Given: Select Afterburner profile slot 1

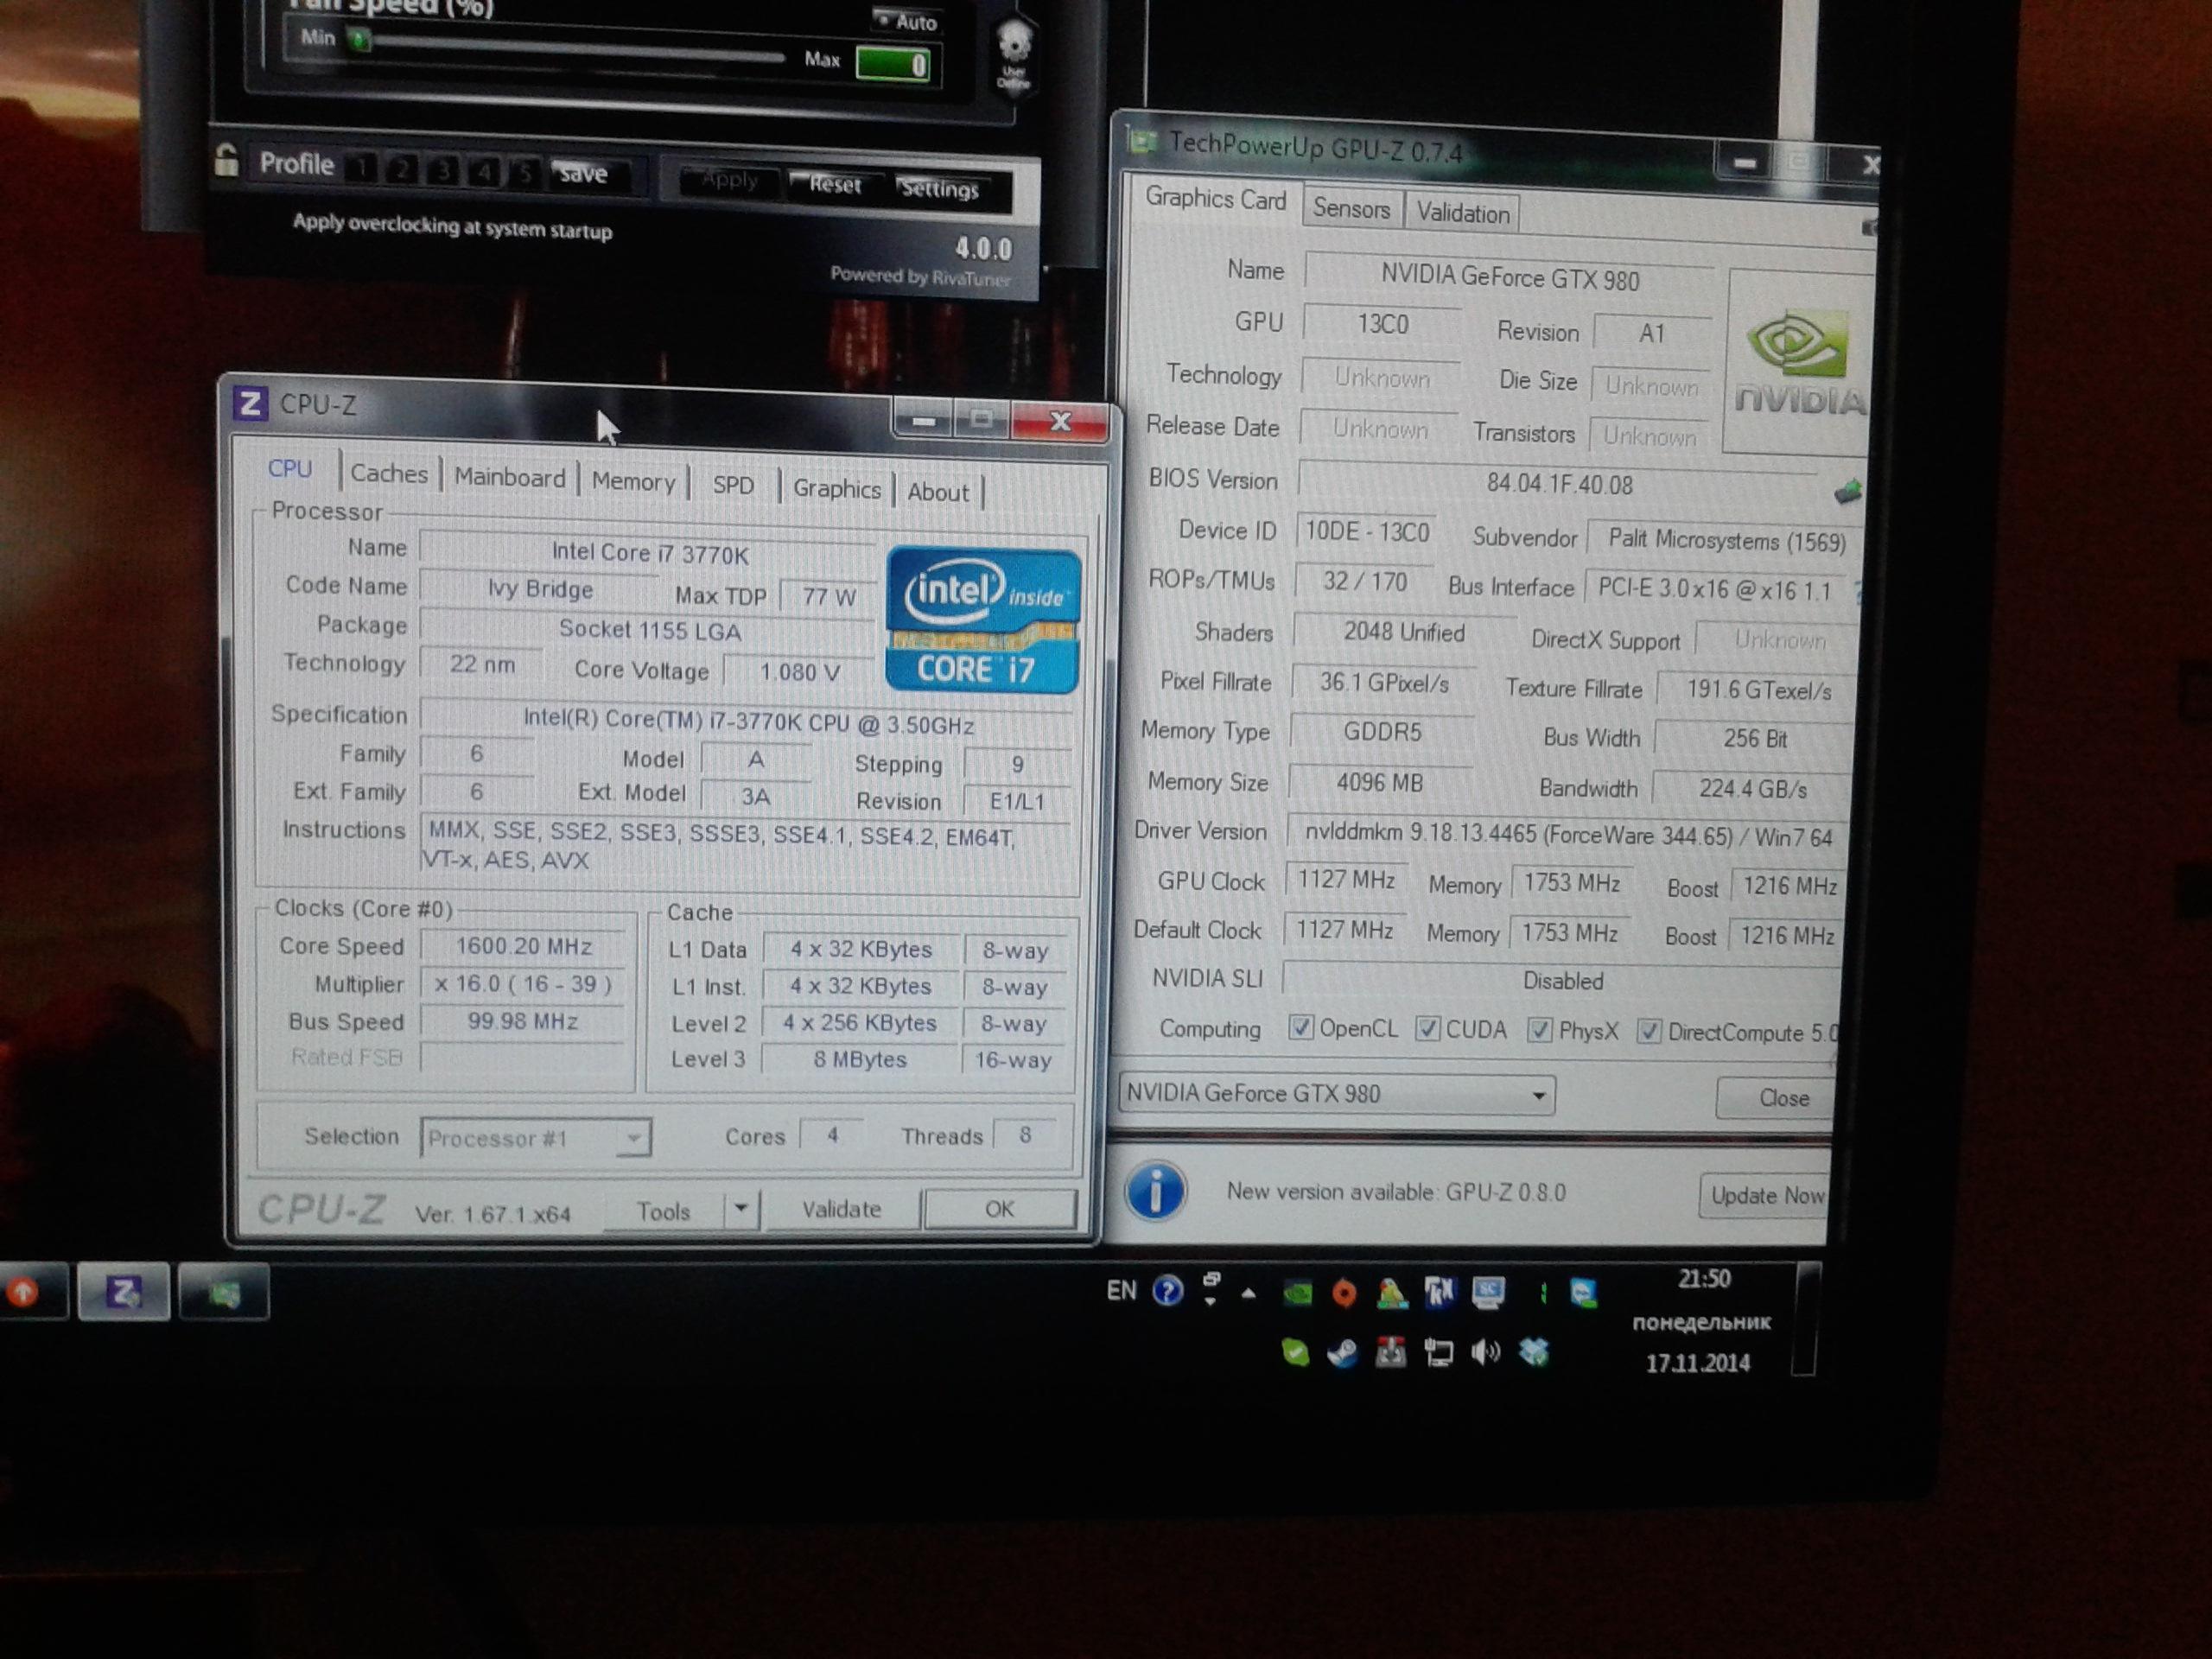Looking at the screenshot, I should (x=361, y=167).
